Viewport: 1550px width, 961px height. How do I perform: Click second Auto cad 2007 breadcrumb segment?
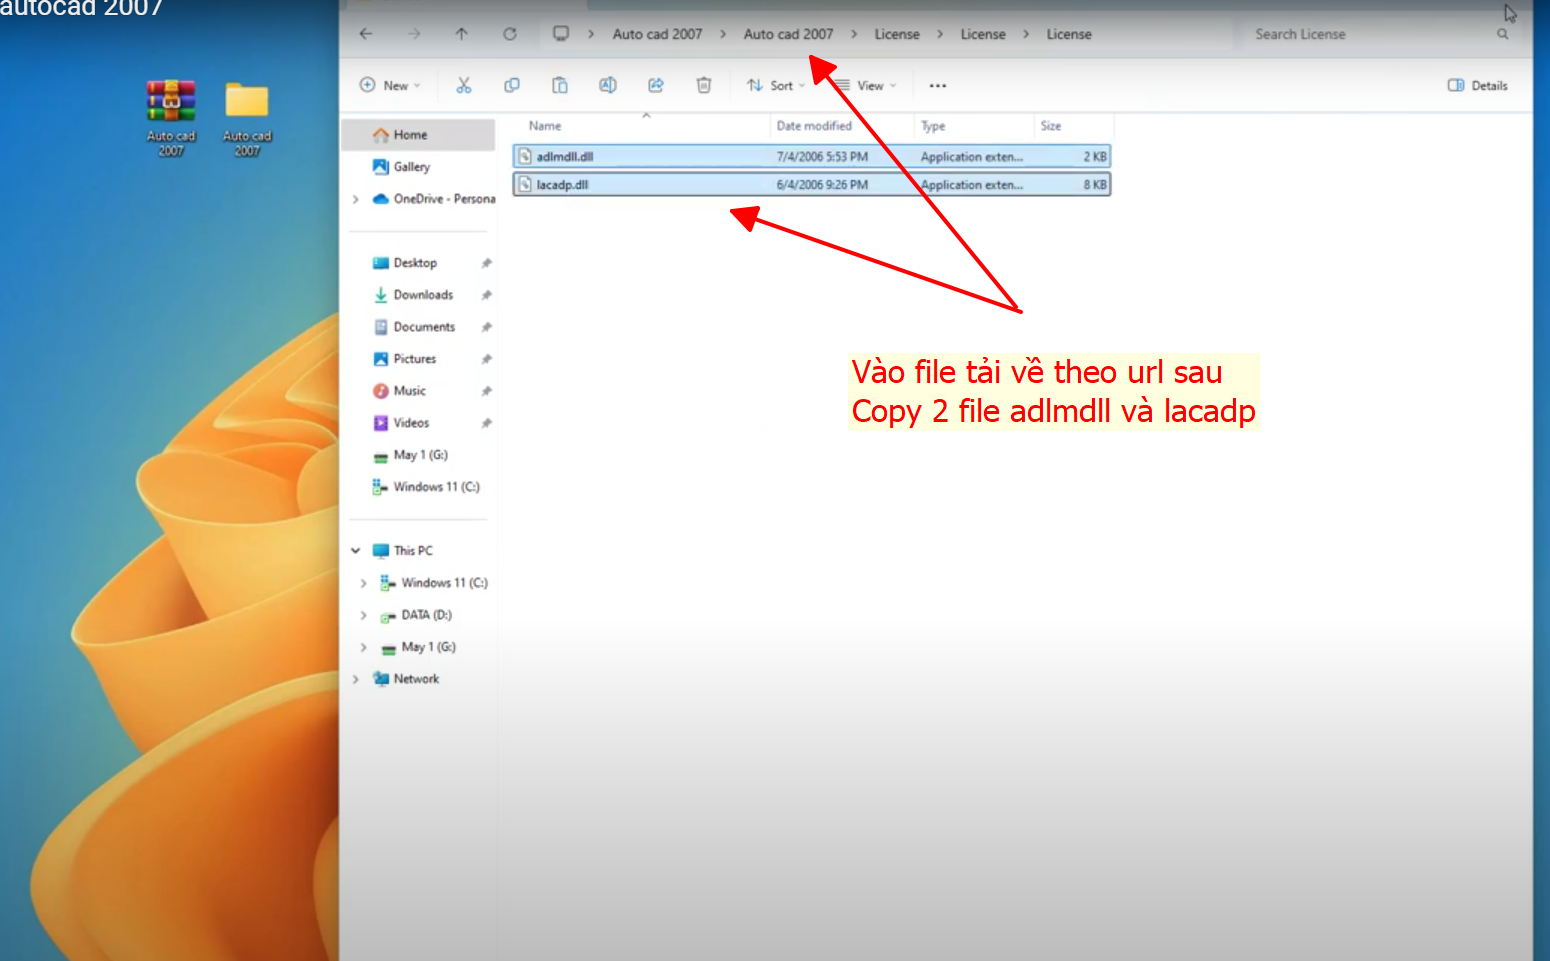click(x=788, y=34)
